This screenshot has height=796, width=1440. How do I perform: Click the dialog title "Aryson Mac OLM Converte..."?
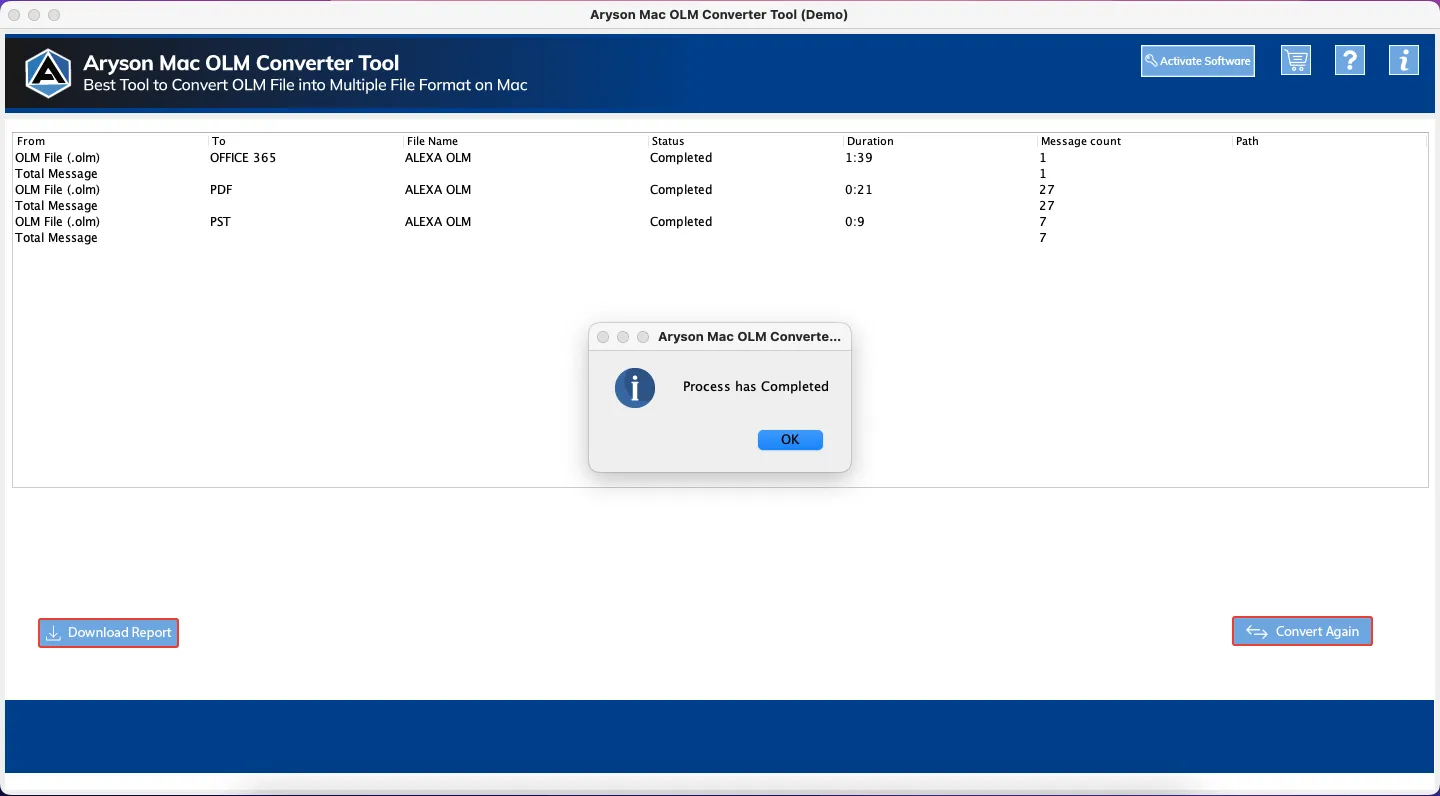[750, 337]
